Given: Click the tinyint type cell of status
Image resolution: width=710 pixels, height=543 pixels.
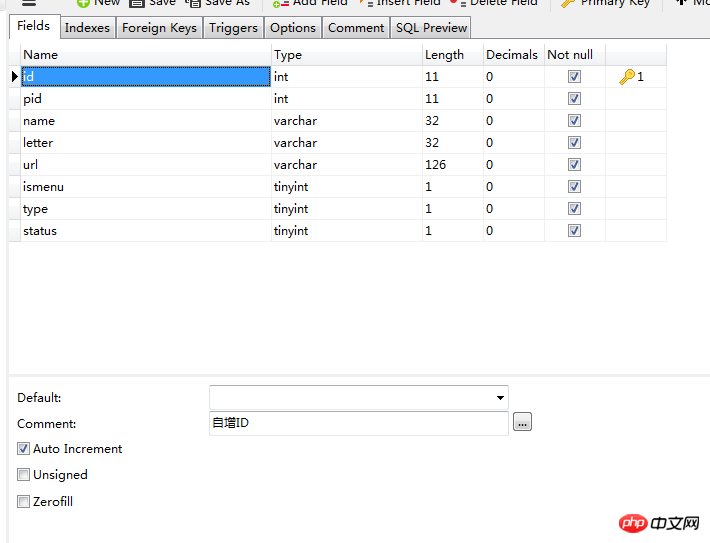Looking at the screenshot, I should pyautogui.click(x=347, y=231).
